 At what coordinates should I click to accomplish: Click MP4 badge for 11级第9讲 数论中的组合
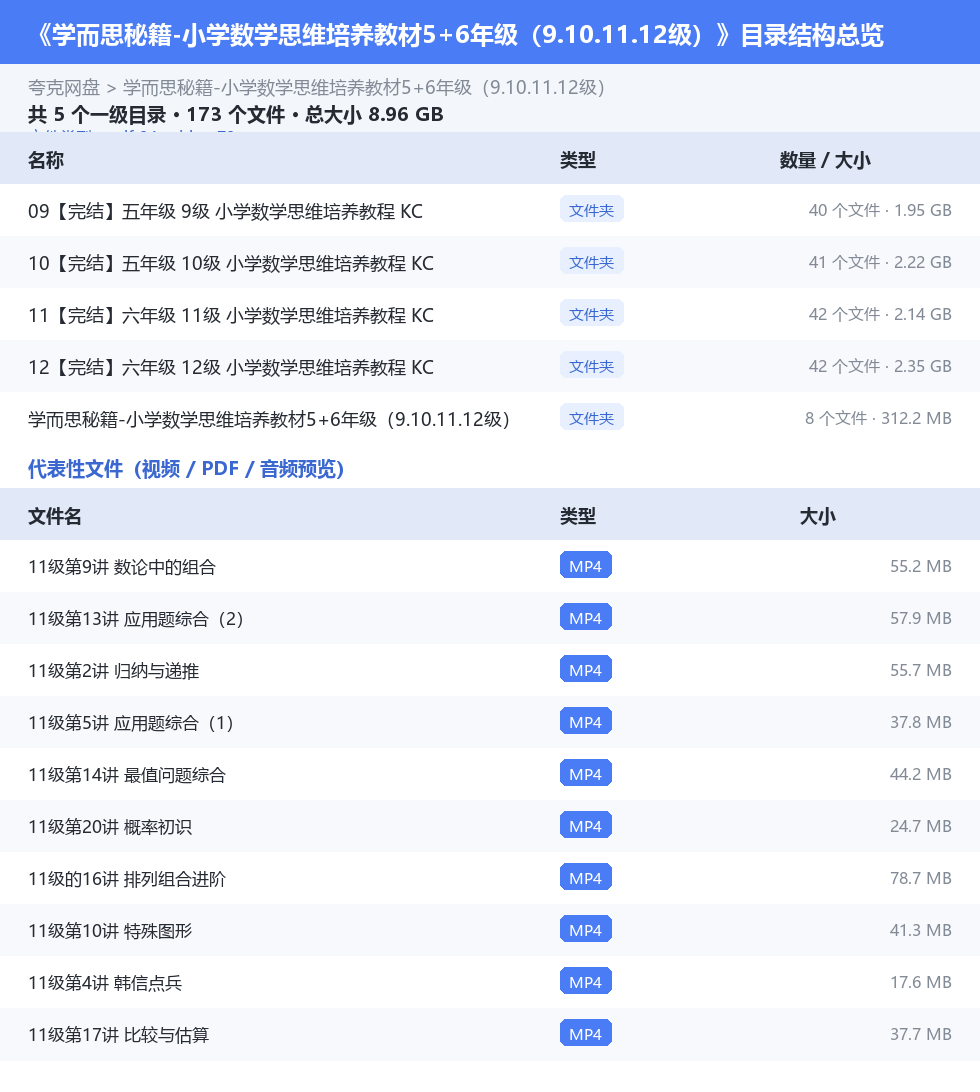[x=586, y=566]
